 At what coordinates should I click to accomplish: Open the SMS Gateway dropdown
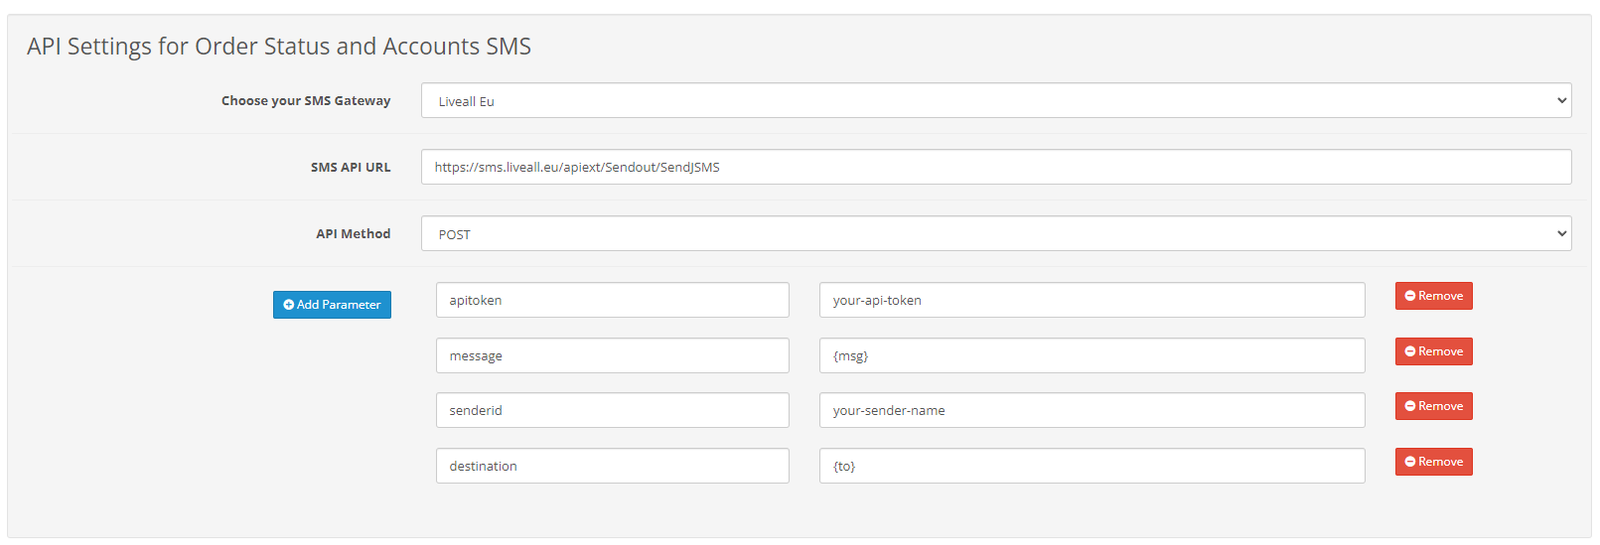996,101
